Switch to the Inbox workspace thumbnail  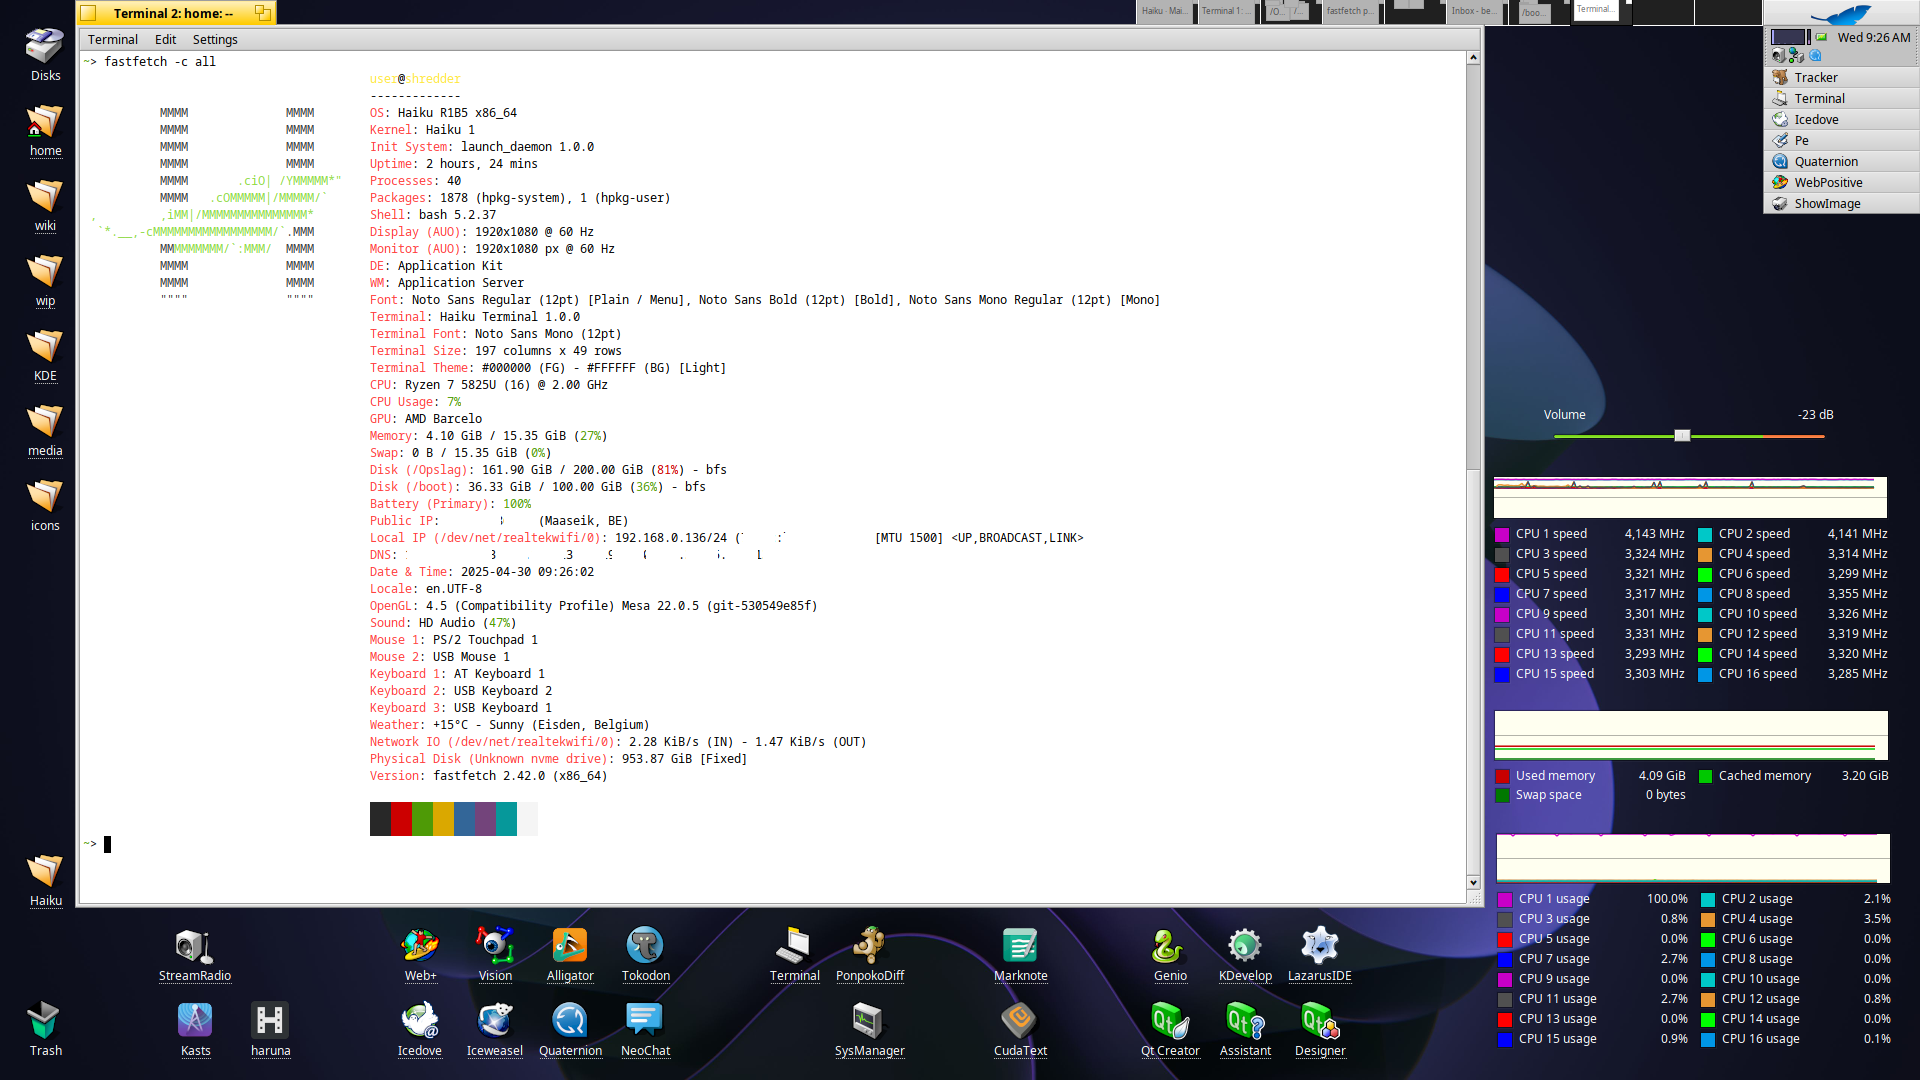pos(1475,12)
